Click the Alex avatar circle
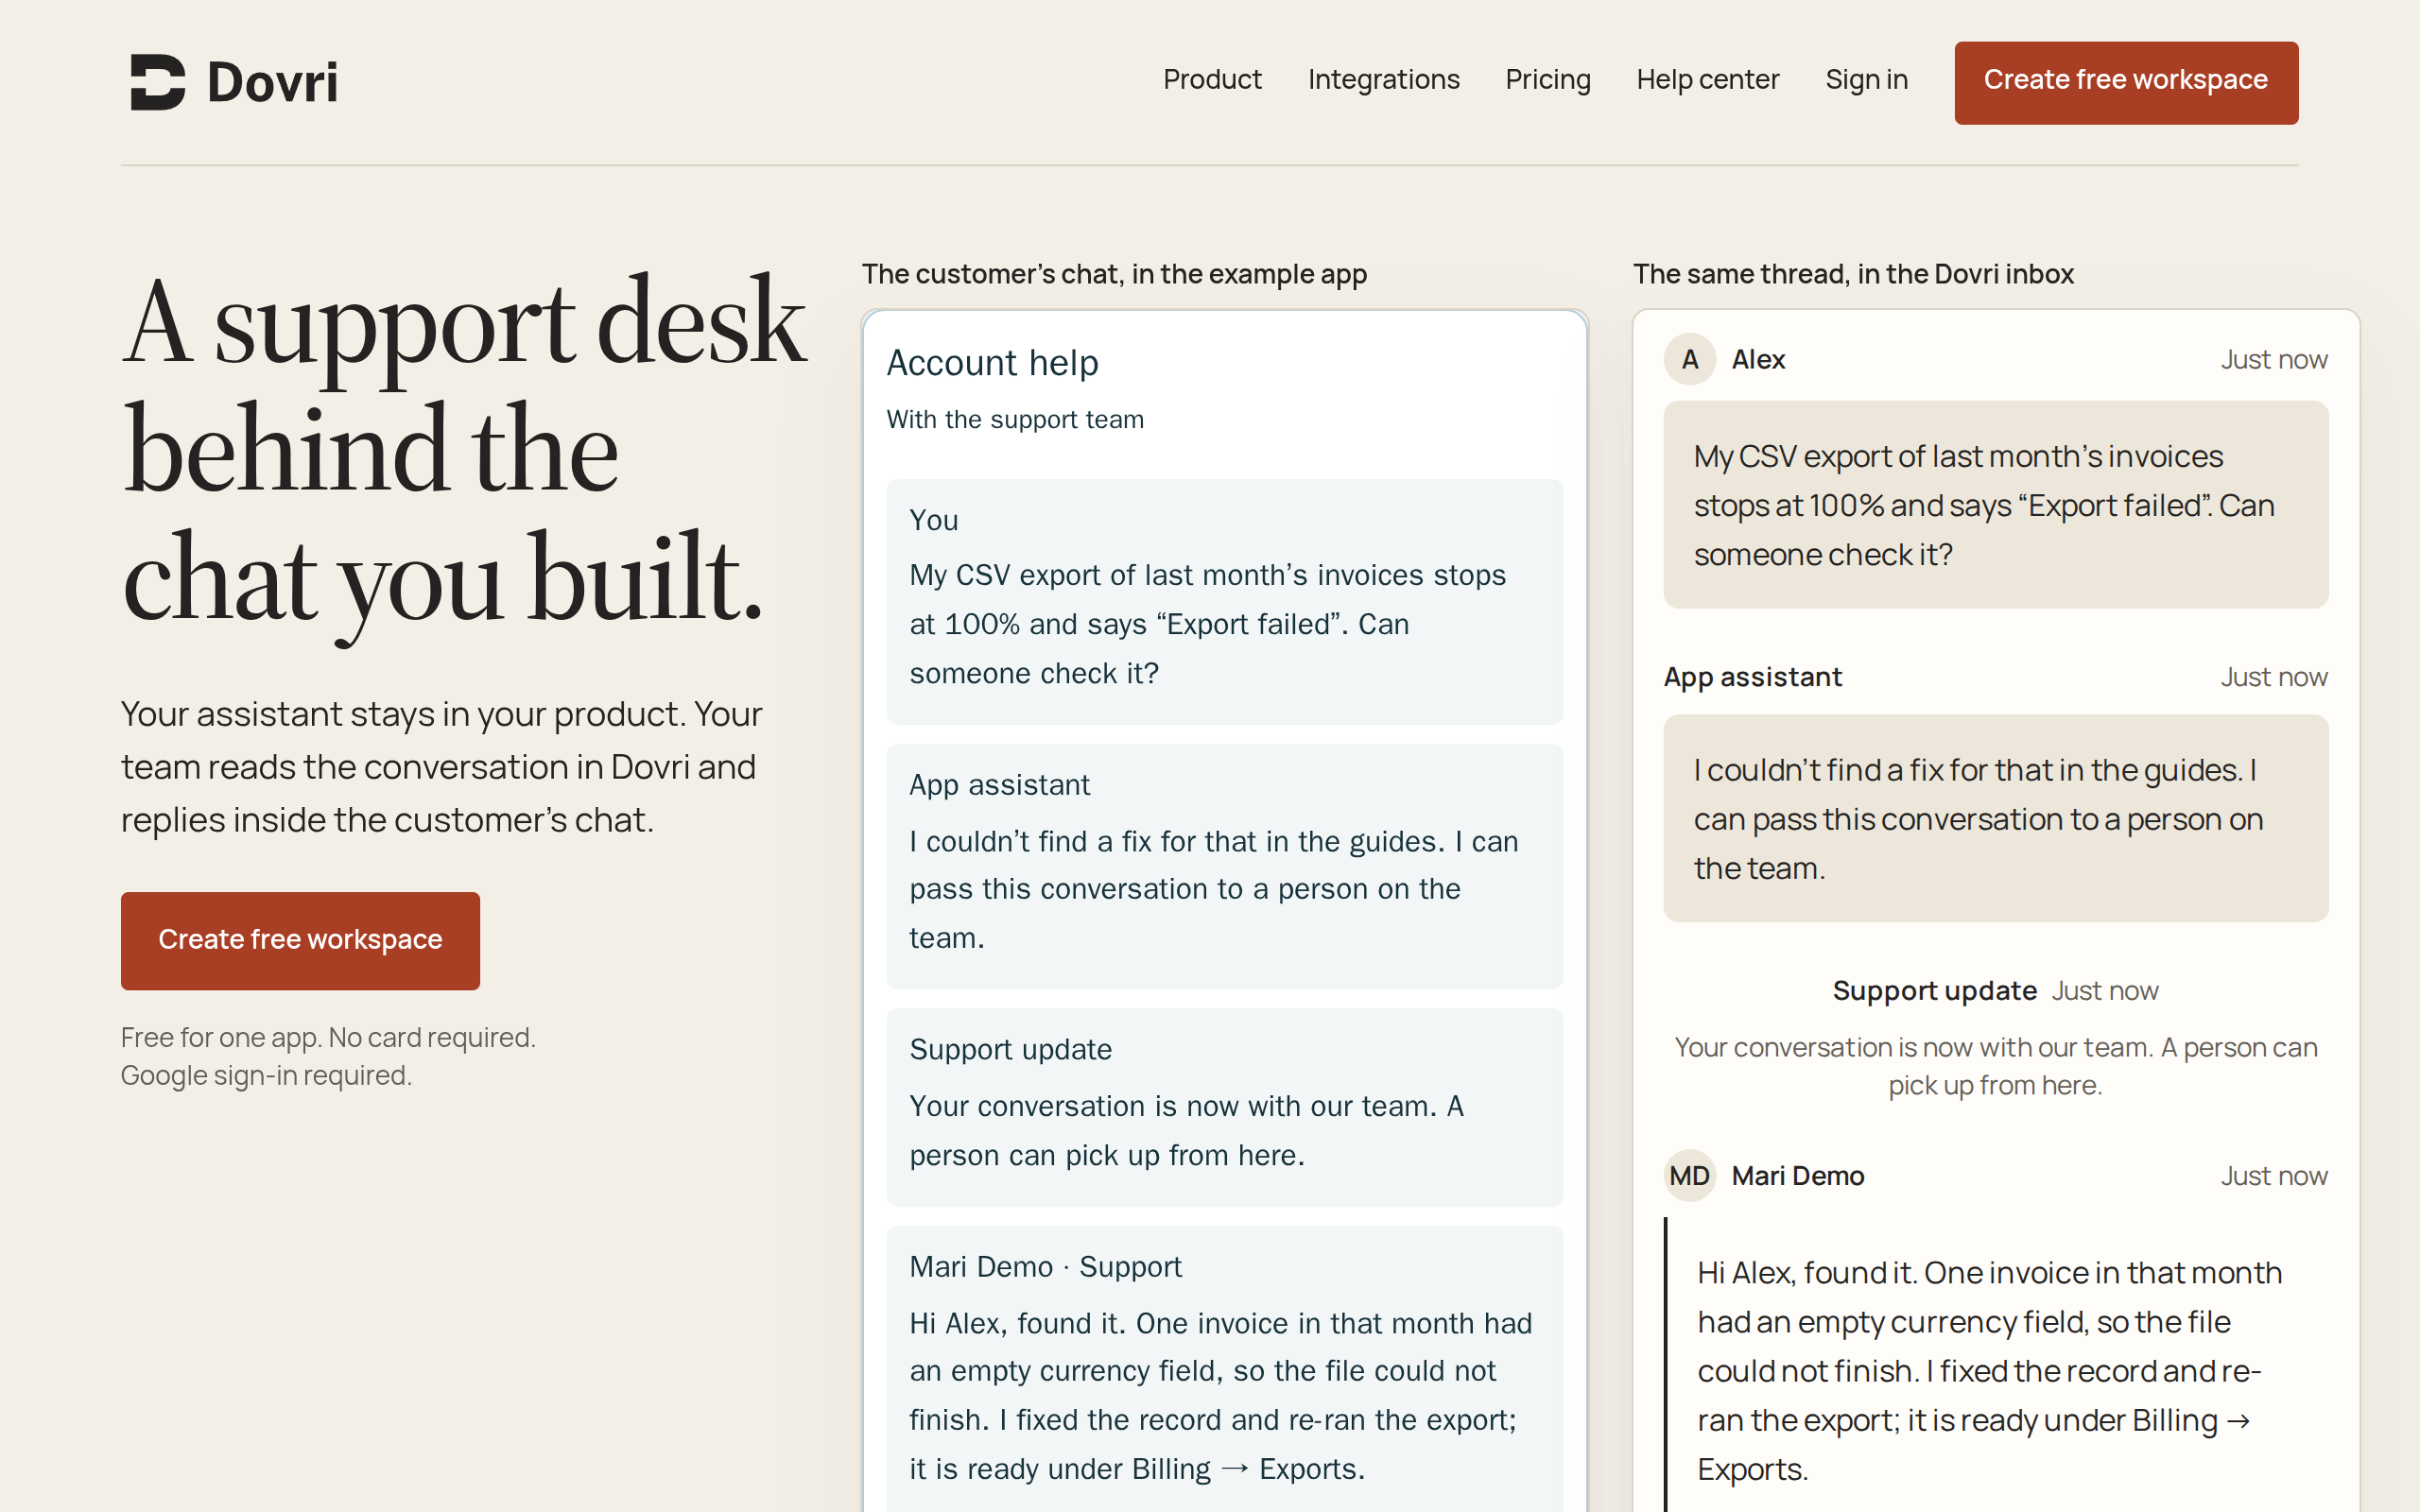This screenshot has width=2420, height=1512. pos(1690,359)
